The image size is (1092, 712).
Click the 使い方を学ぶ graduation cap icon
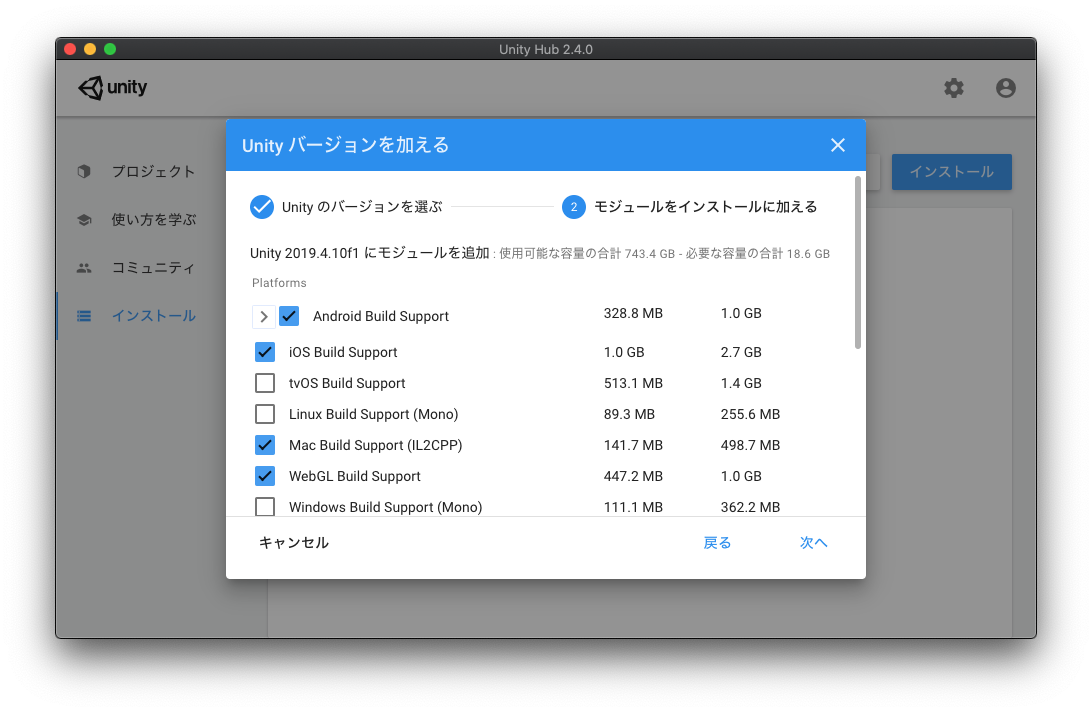[x=84, y=220]
